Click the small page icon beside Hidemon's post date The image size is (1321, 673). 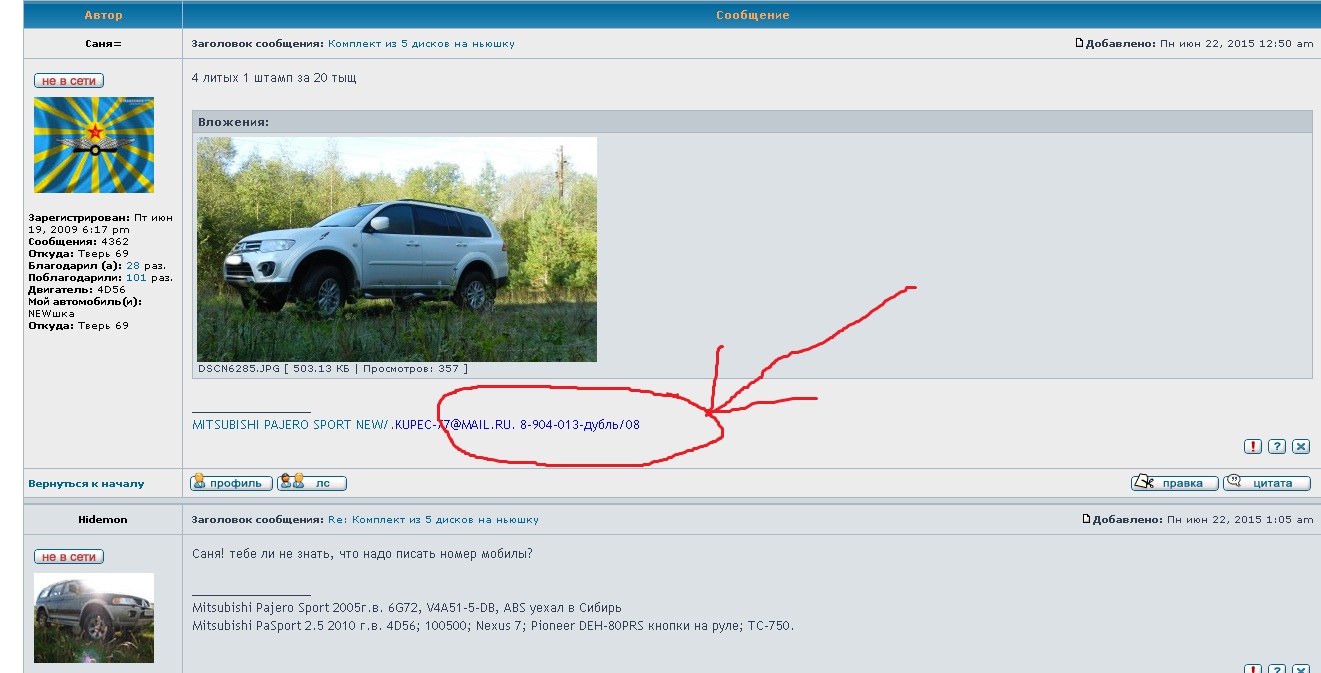(1087, 519)
